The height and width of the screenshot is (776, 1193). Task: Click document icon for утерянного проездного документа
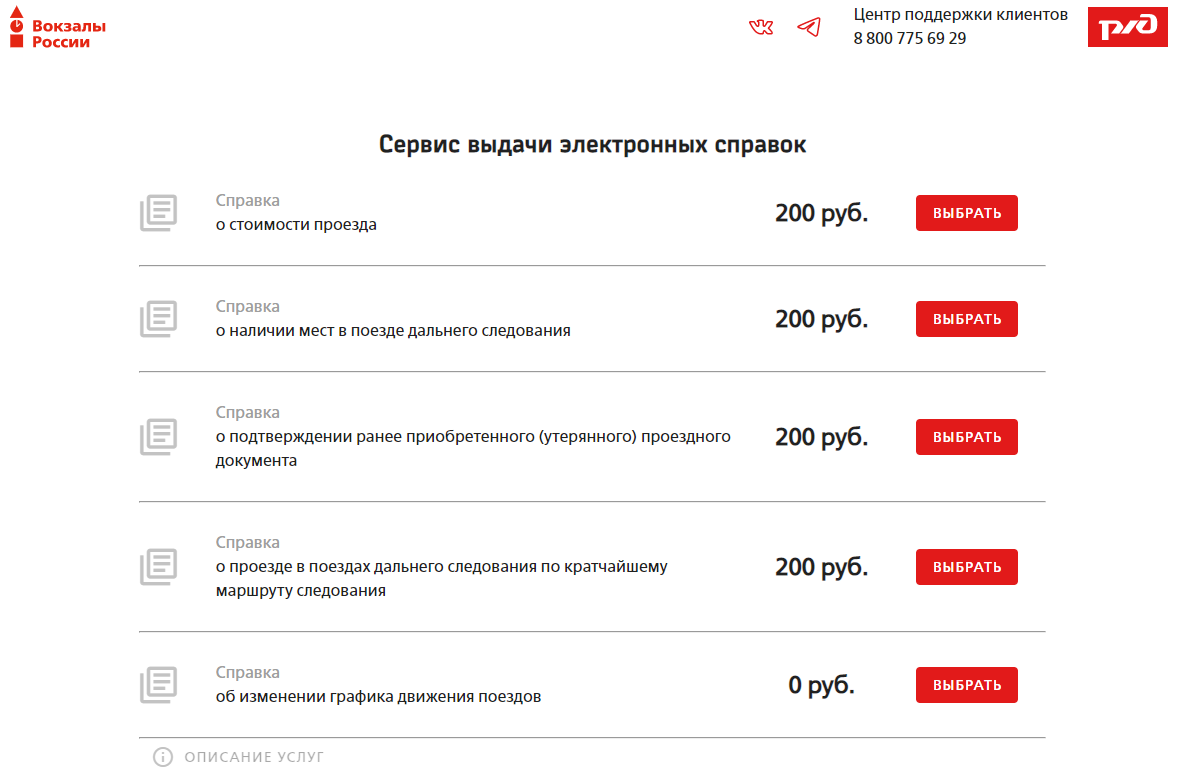(158, 437)
